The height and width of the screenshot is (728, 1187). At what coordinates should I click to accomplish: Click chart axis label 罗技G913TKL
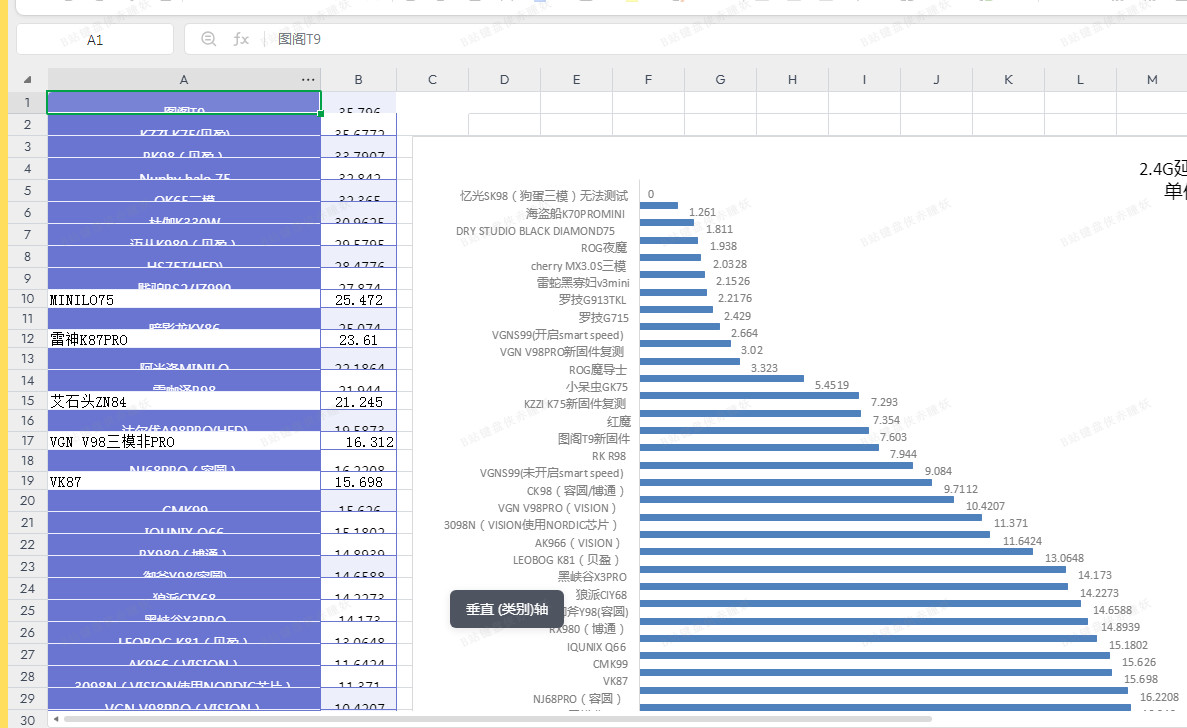coord(592,300)
